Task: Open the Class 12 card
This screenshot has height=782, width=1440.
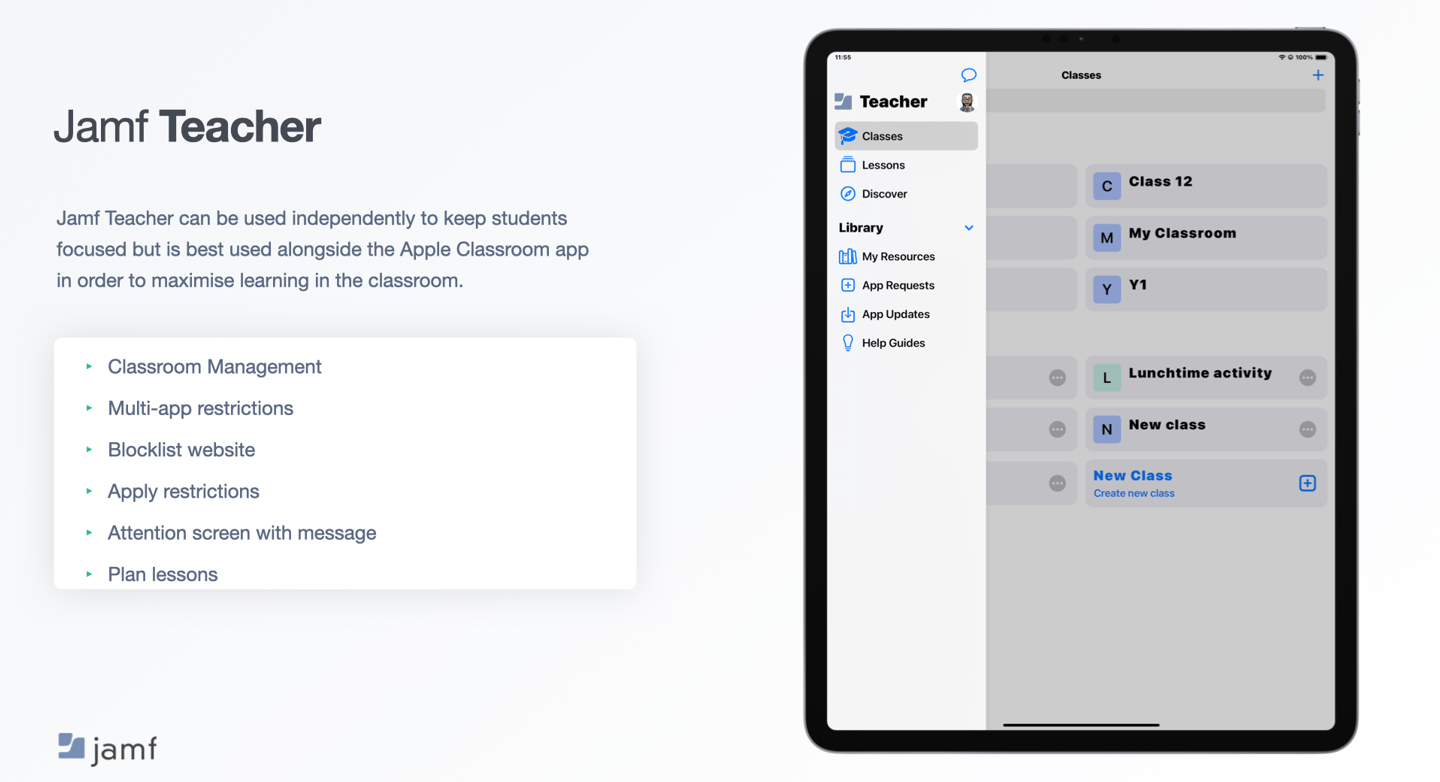Action: (x=1206, y=186)
